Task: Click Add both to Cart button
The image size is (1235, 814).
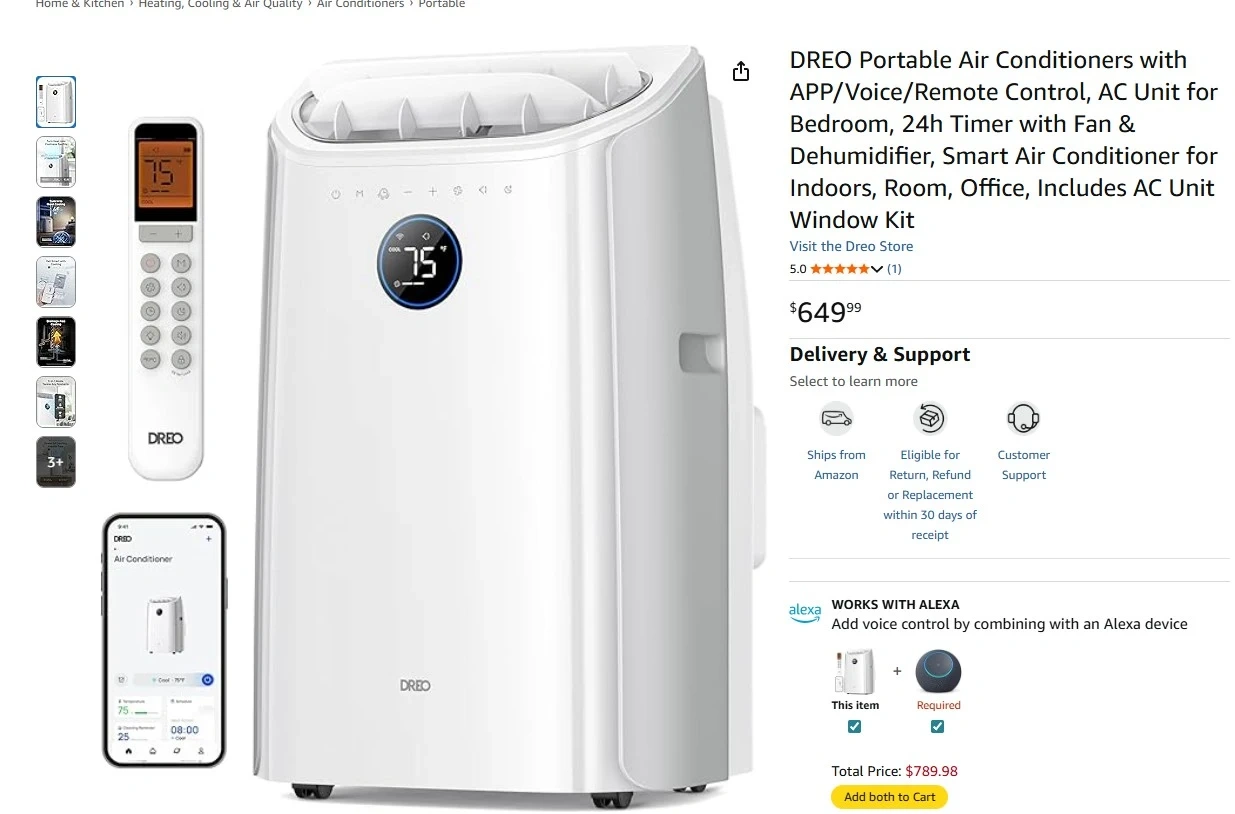Action: [889, 797]
